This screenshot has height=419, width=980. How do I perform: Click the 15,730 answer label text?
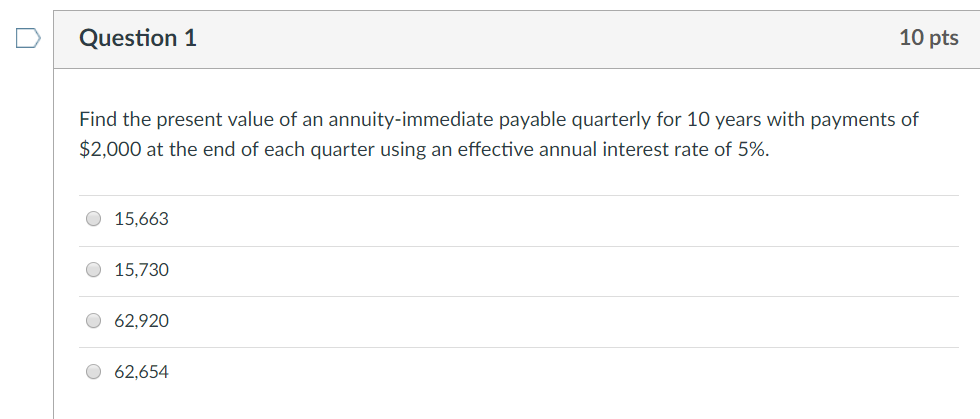click(x=141, y=270)
